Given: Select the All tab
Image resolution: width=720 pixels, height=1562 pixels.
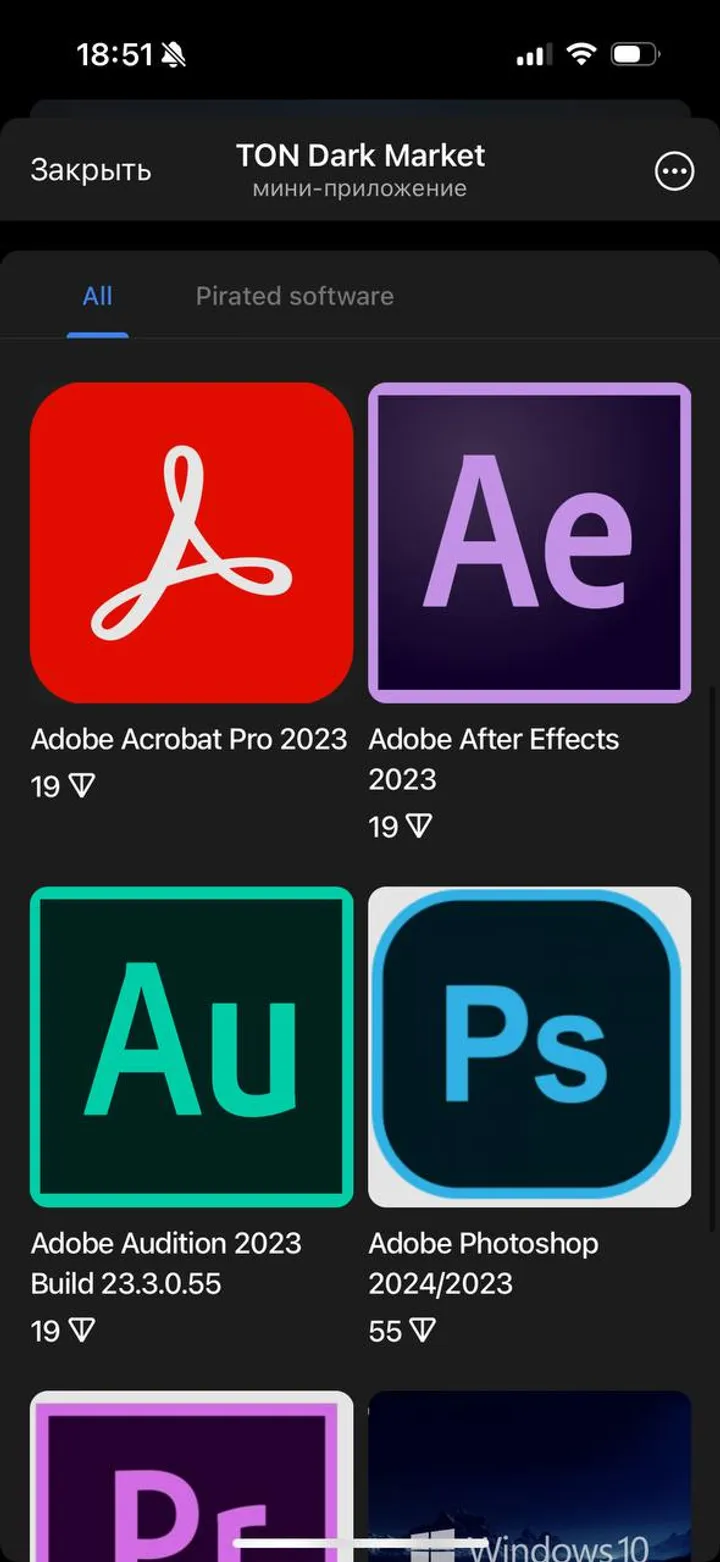Looking at the screenshot, I should coord(97,296).
